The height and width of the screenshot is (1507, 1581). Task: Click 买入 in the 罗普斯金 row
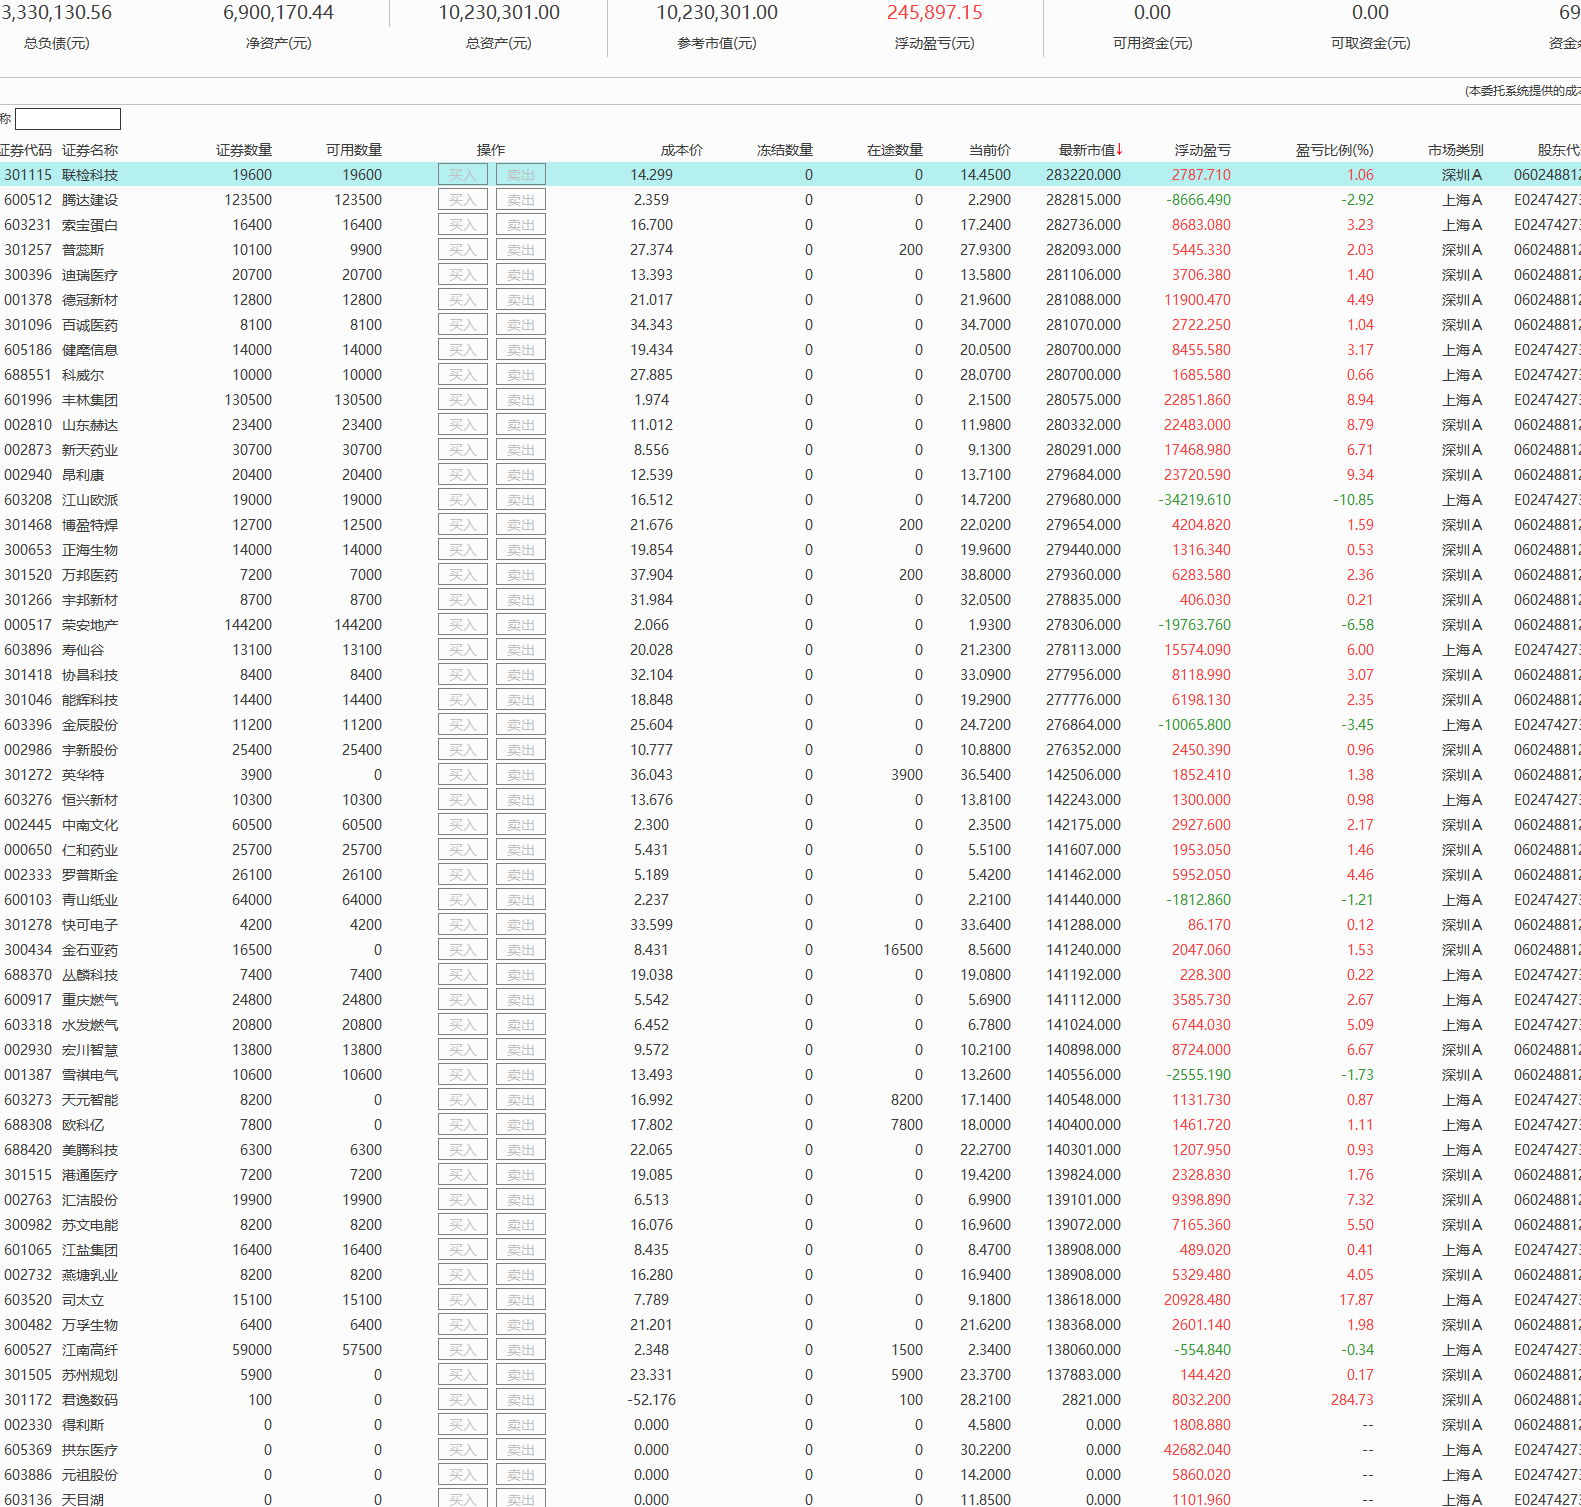pos(463,875)
